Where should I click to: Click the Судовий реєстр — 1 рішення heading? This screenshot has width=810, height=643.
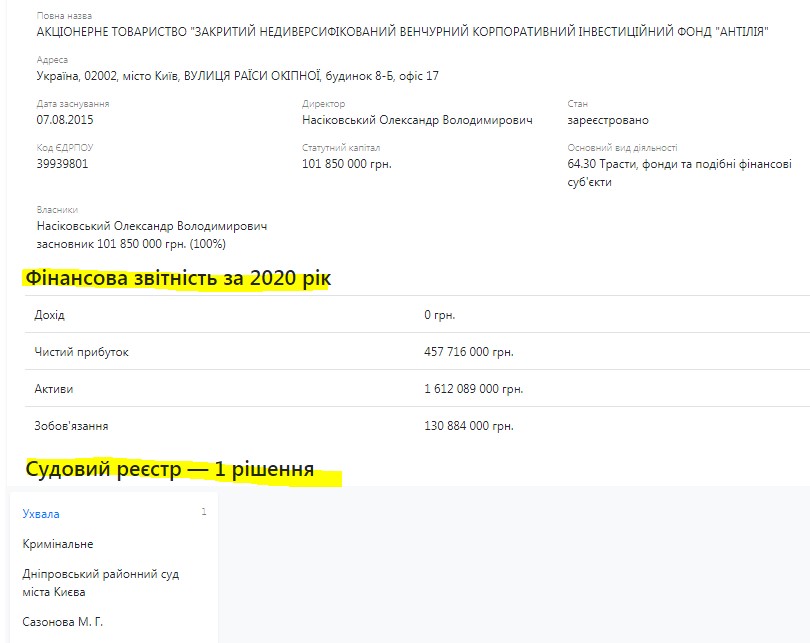[x=170, y=469]
